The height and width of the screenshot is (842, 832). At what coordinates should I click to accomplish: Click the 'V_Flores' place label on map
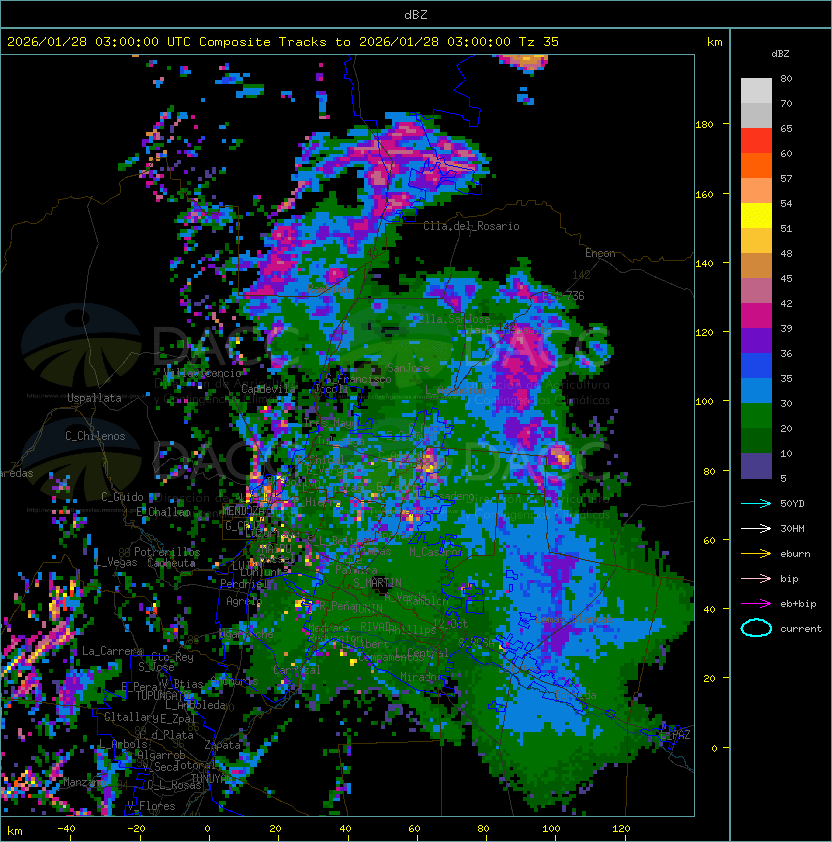(151, 806)
